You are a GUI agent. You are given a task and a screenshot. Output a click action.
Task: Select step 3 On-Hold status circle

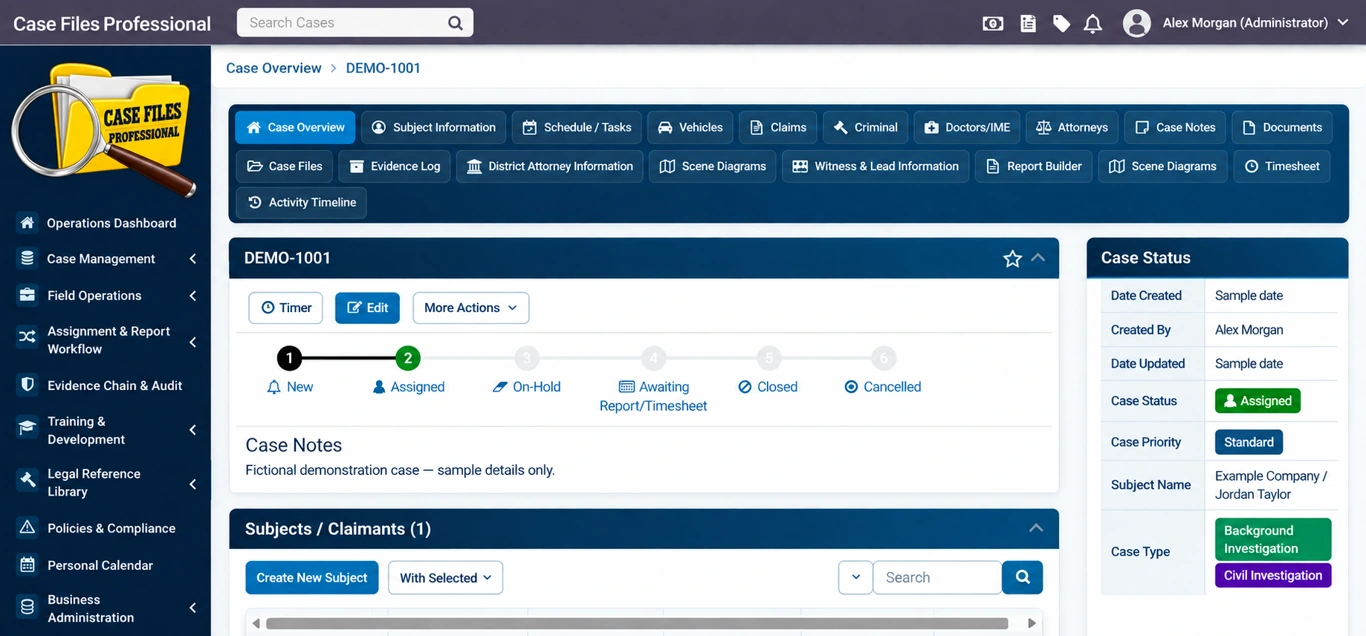(x=527, y=358)
